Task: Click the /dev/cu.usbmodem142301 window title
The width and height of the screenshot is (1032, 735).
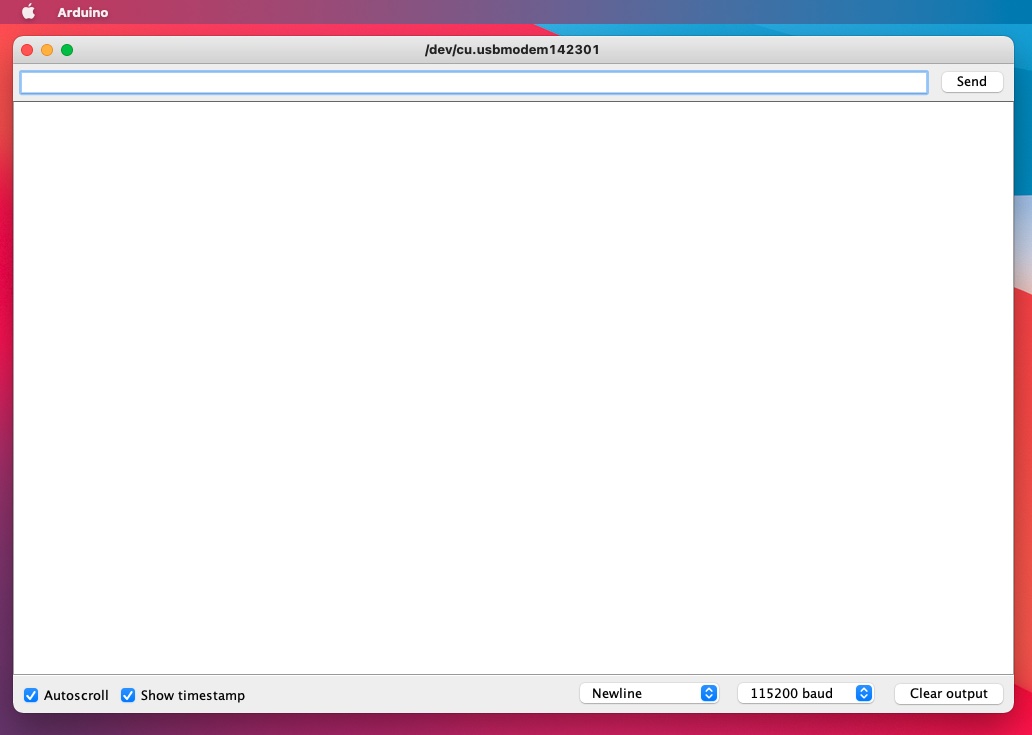Action: pyautogui.click(x=512, y=49)
